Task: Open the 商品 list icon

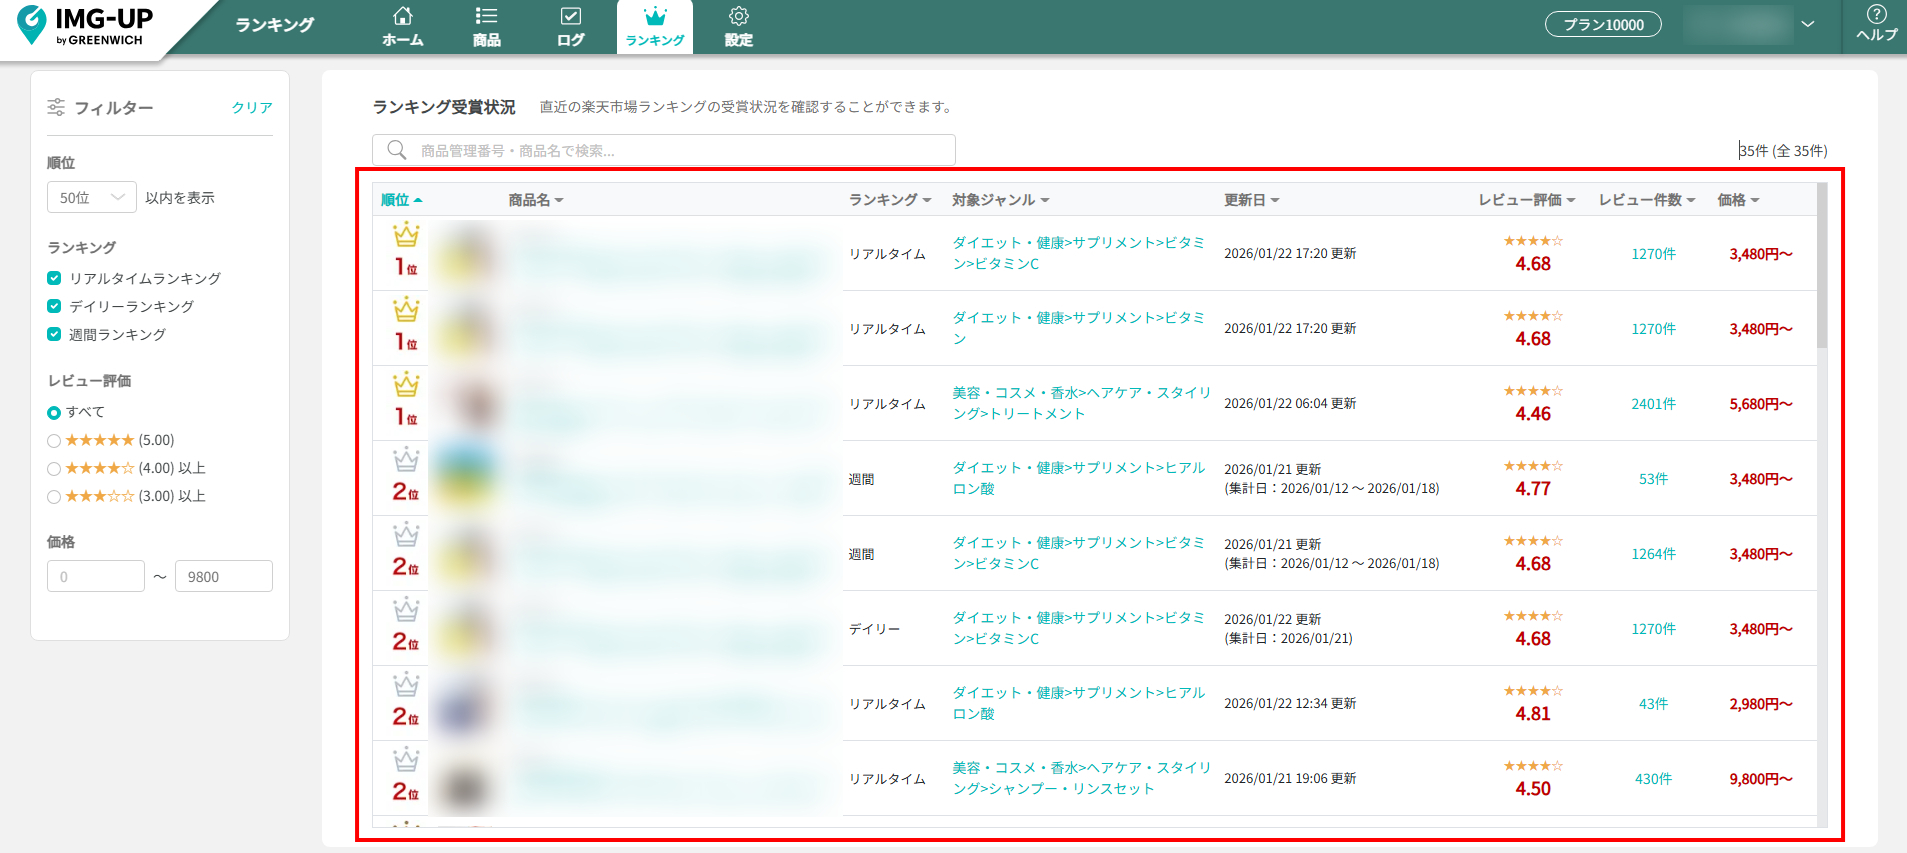Action: (x=486, y=17)
